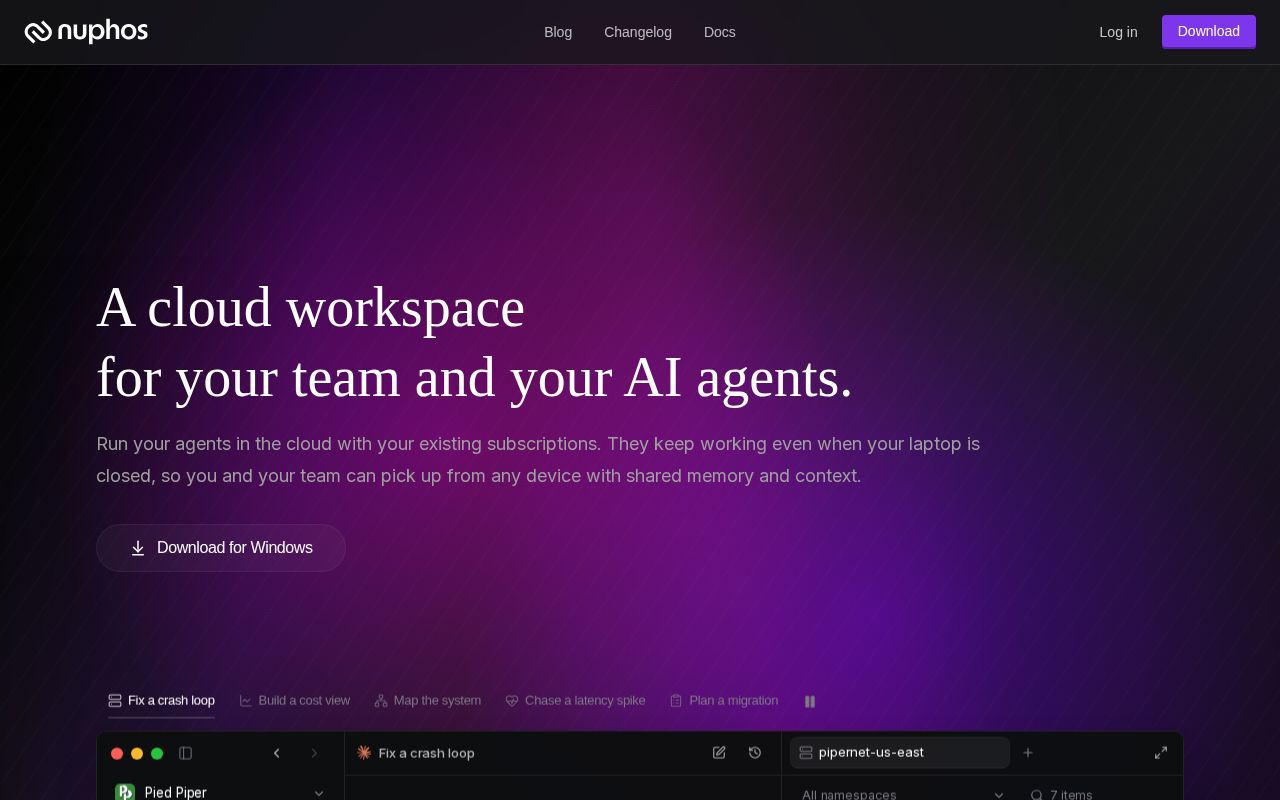1280x800 pixels.
Task: Go back with the left chevron
Action: 277,753
